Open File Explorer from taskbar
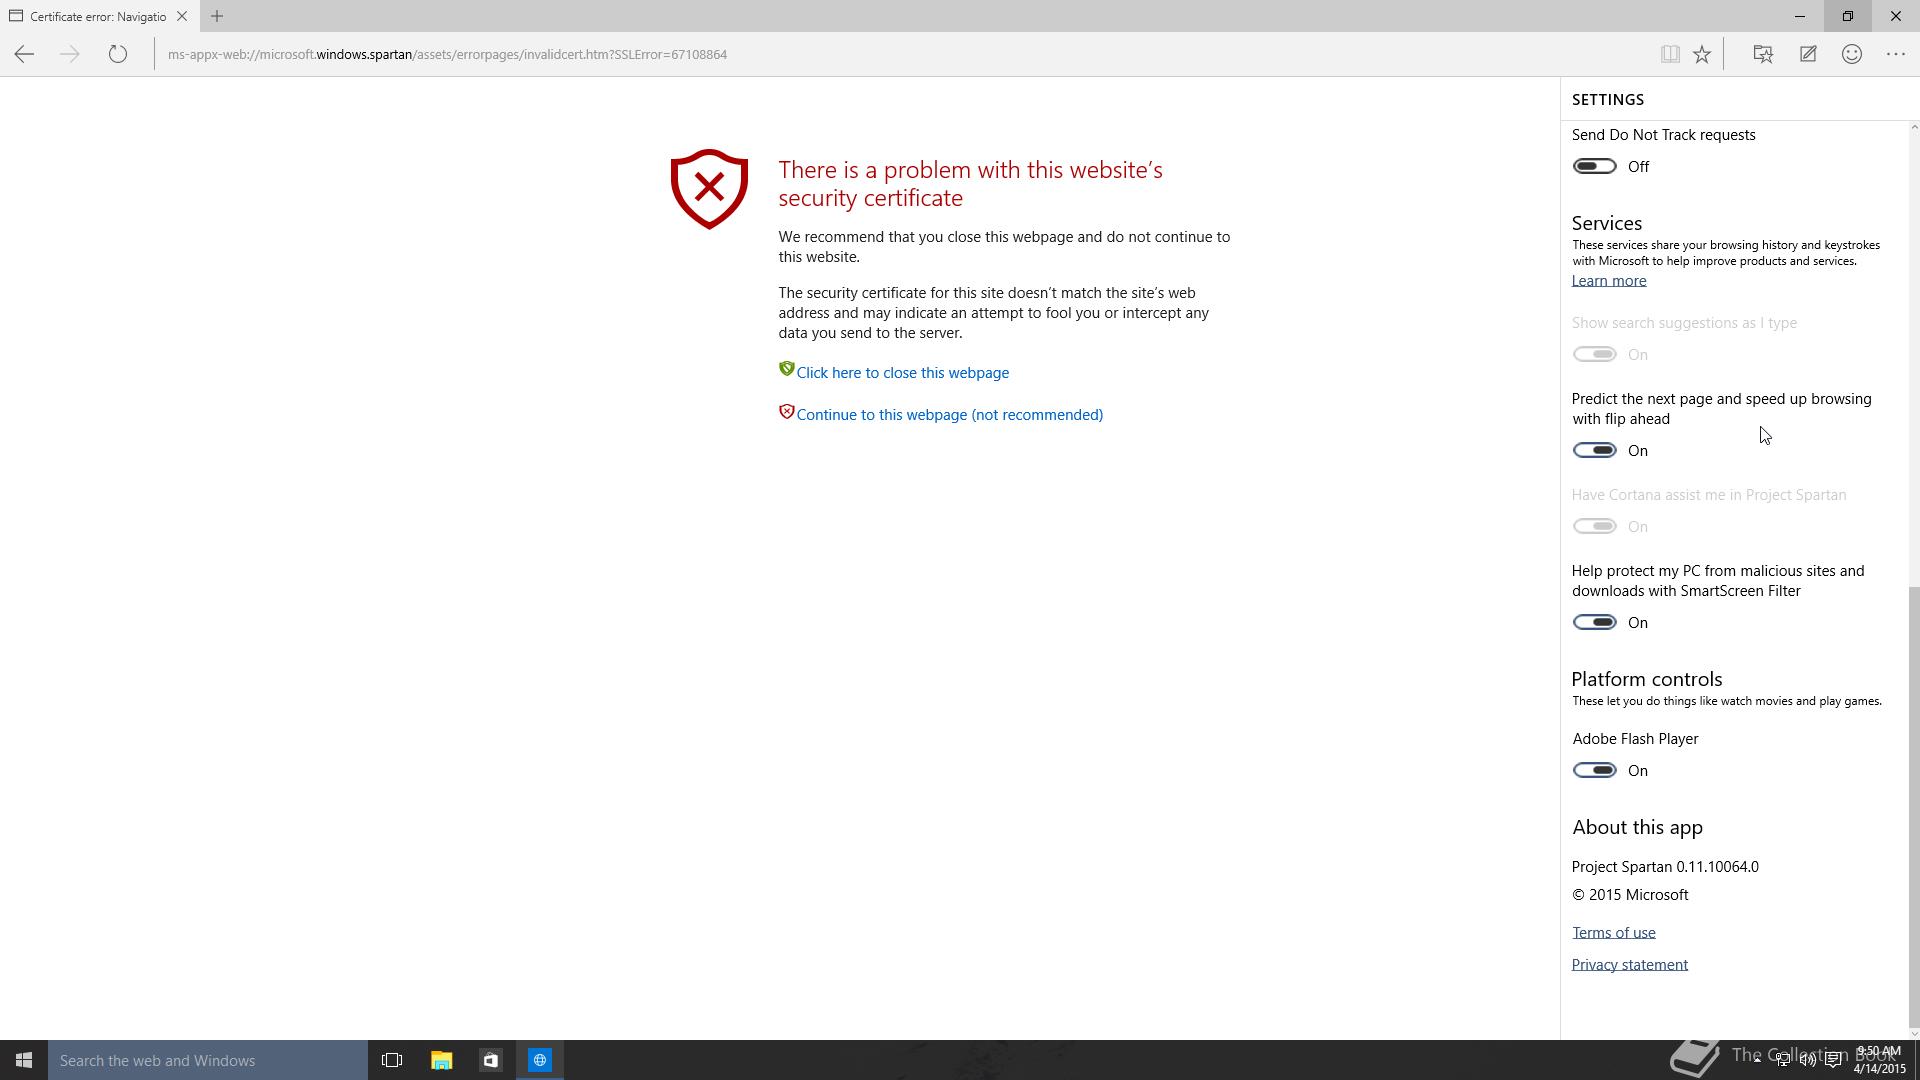This screenshot has width=1920, height=1080. tap(441, 1060)
